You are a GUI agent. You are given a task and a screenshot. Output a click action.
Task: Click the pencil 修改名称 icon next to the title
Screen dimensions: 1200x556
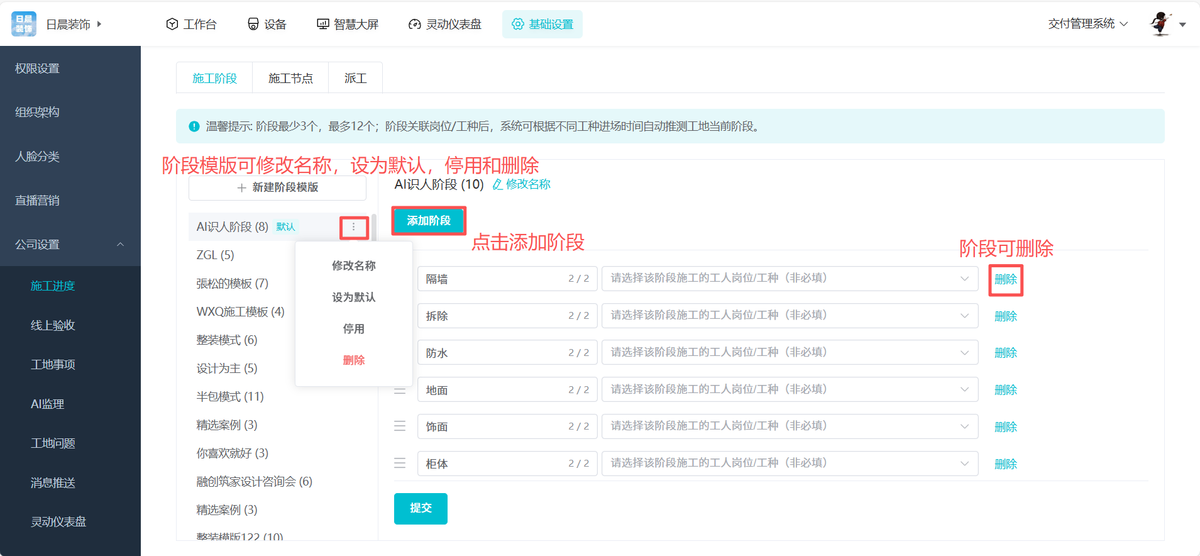click(498, 184)
